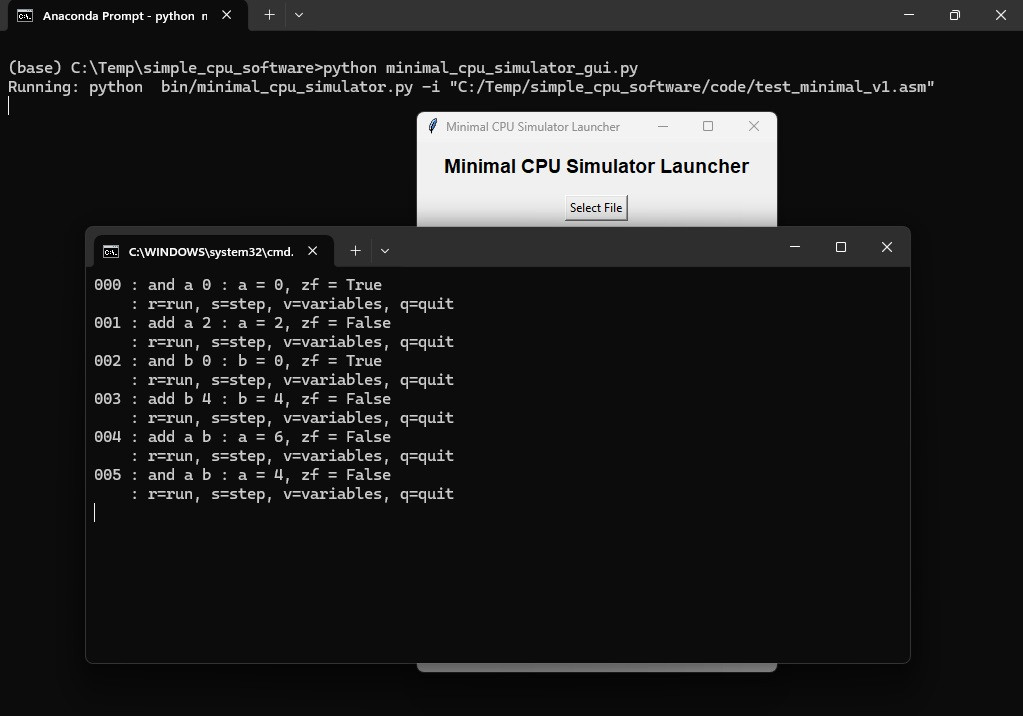Minimize the Minimal CPU Simulator Launcher window
The image size is (1023, 716).
[662, 126]
